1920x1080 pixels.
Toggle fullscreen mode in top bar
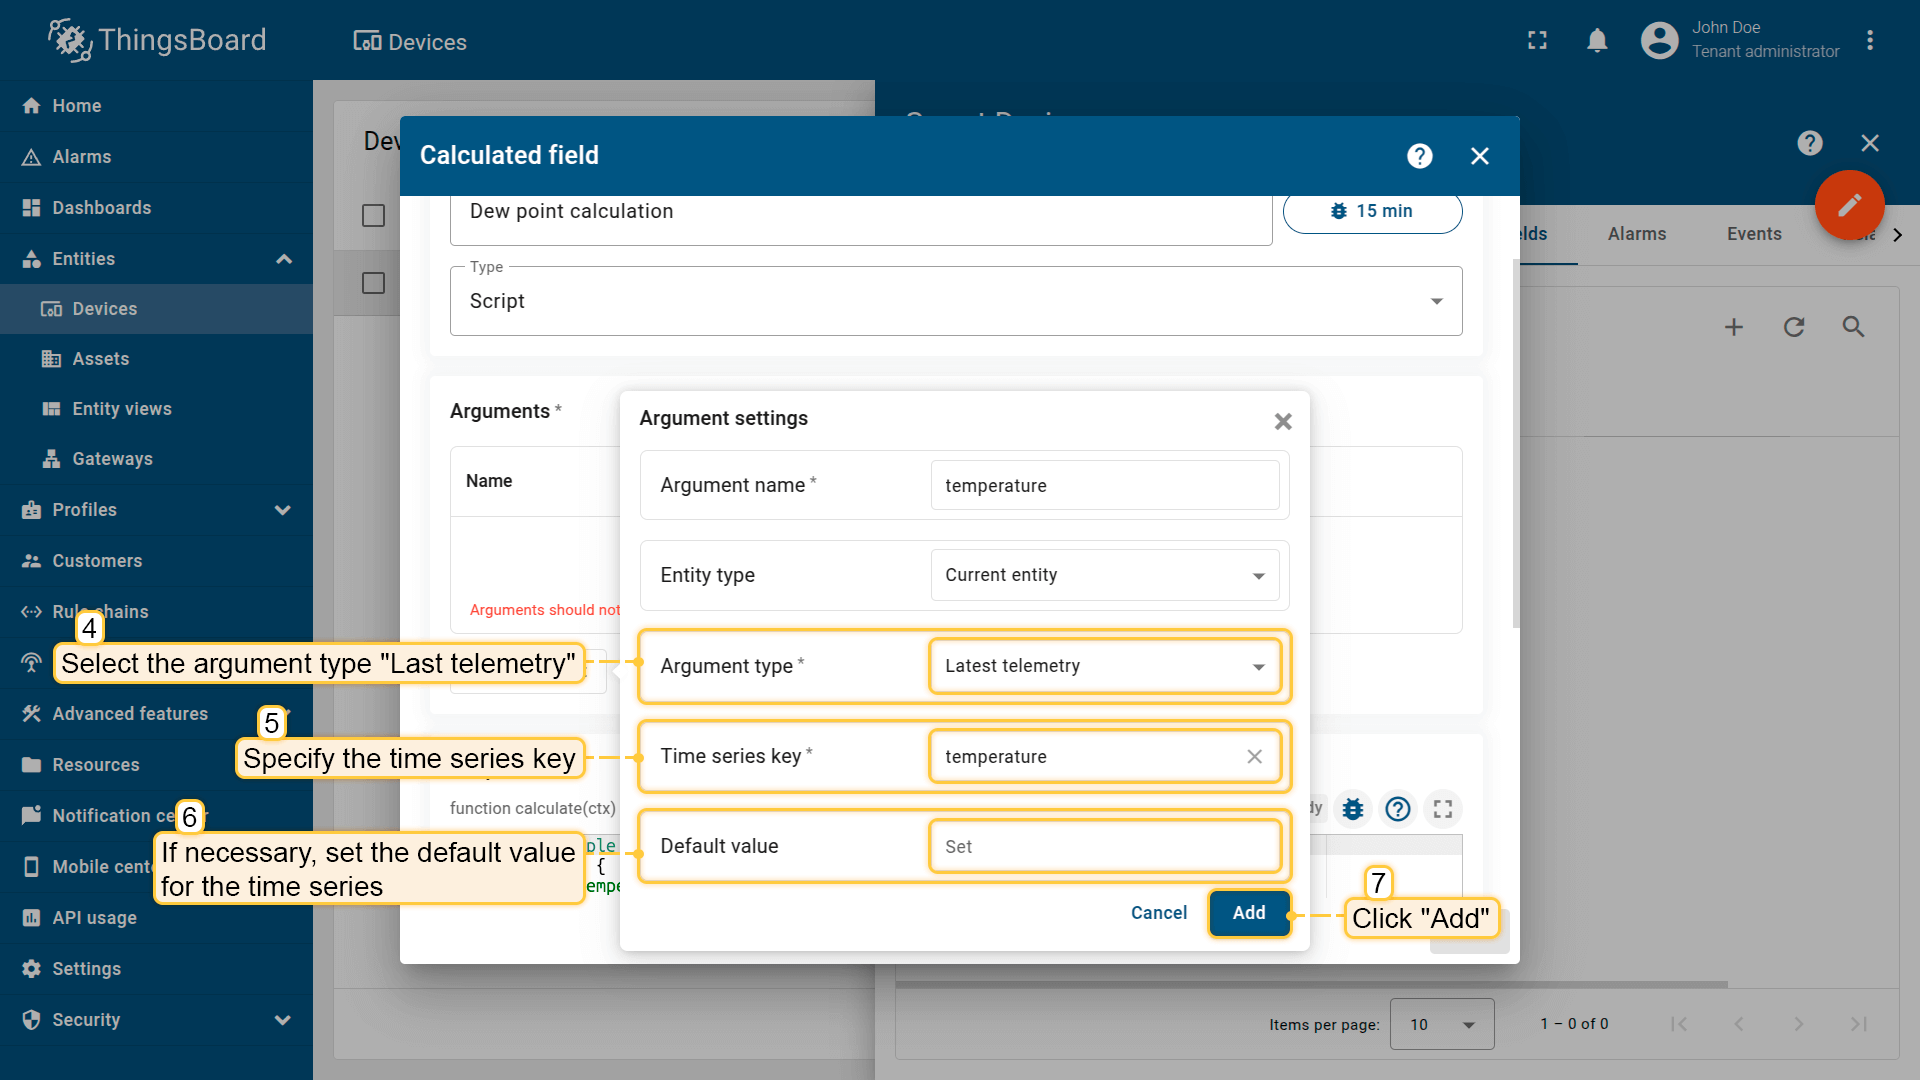[x=1537, y=41]
